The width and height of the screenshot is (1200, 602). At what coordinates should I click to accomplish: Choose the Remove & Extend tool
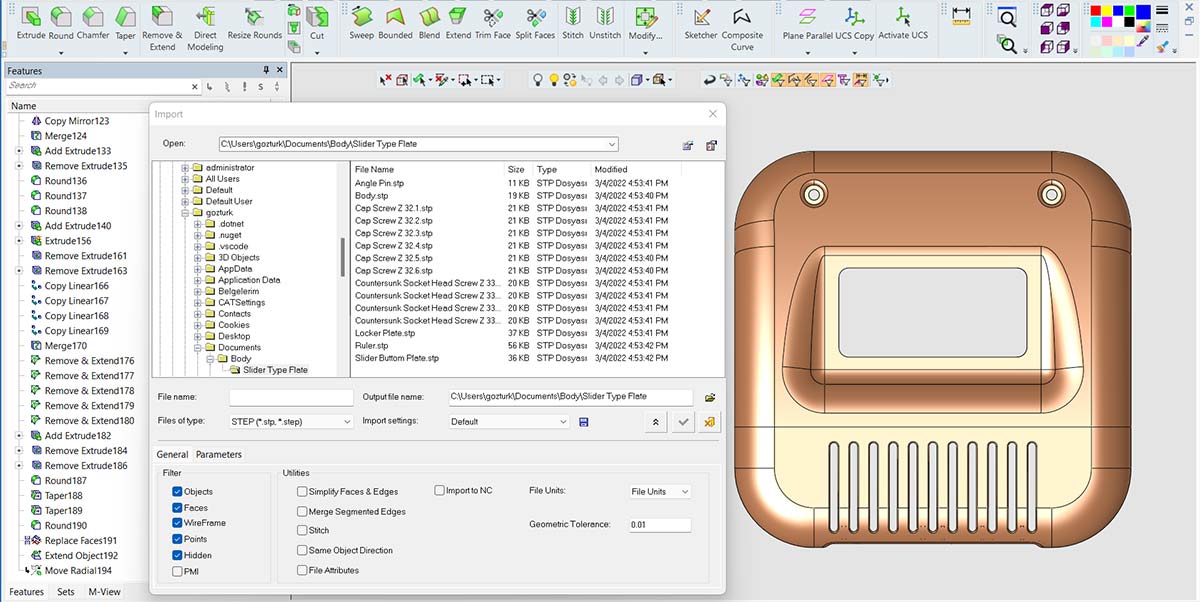162,28
